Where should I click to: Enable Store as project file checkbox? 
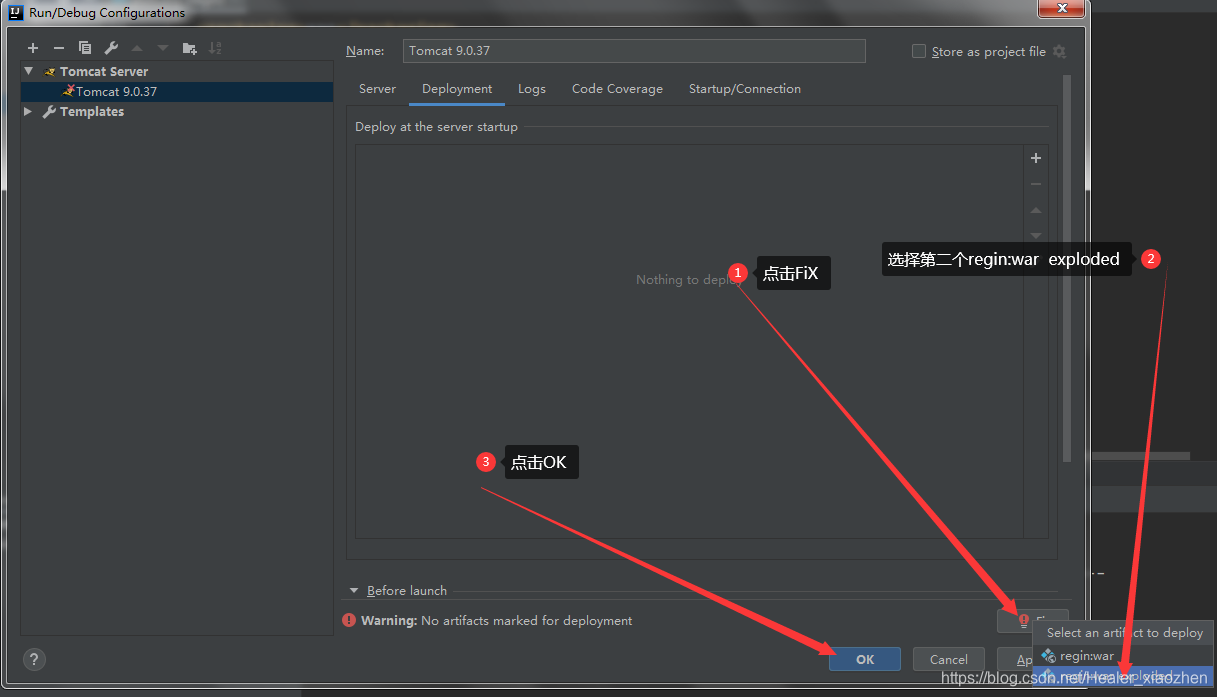coord(919,51)
